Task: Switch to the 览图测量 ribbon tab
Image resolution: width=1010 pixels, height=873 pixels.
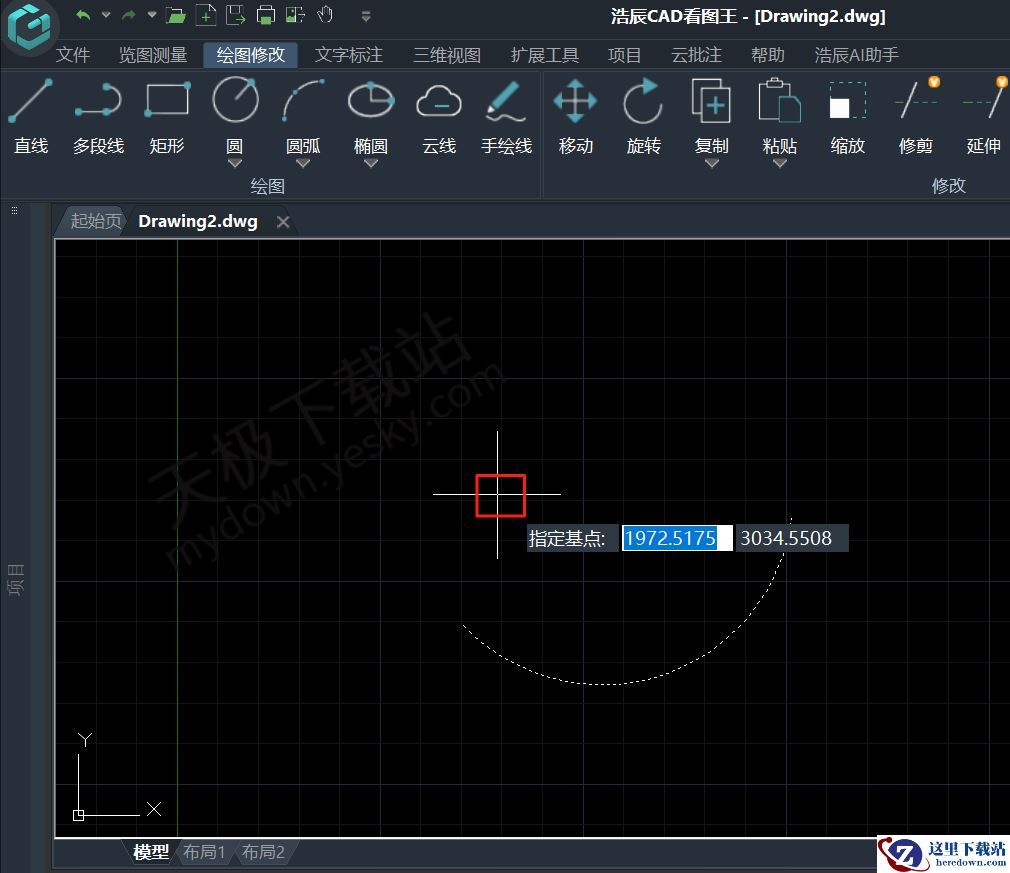Action: coord(153,55)
